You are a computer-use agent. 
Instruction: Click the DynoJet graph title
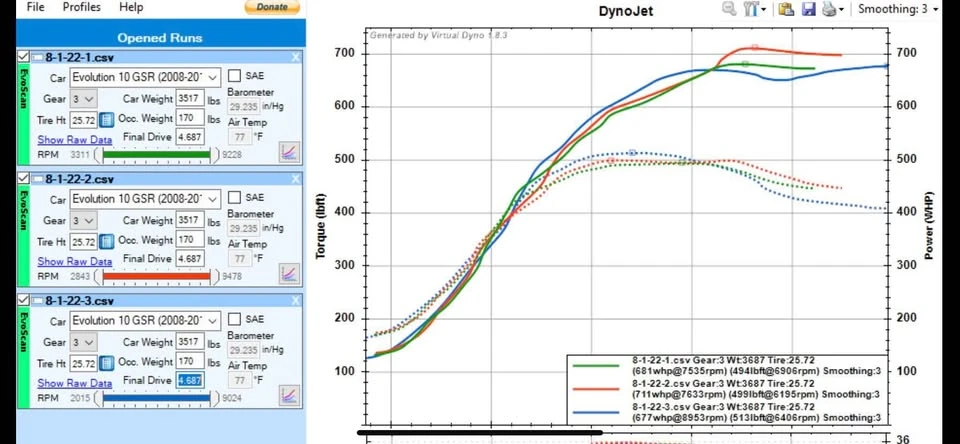click(x=627, y=11)
